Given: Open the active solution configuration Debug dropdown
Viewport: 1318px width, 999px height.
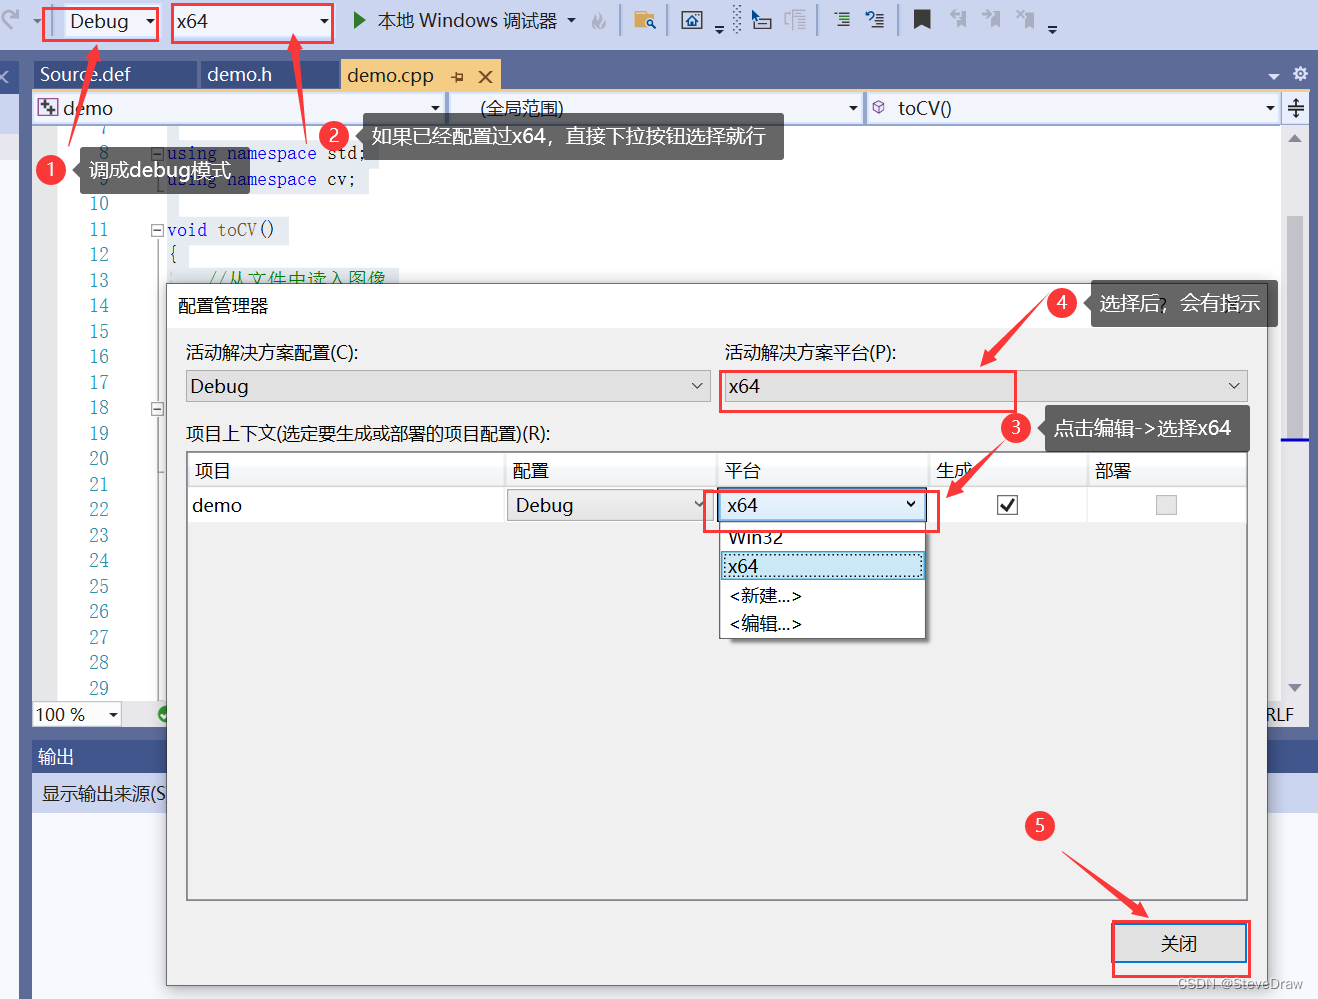Looking at the screenshot, I should (448, 386).
